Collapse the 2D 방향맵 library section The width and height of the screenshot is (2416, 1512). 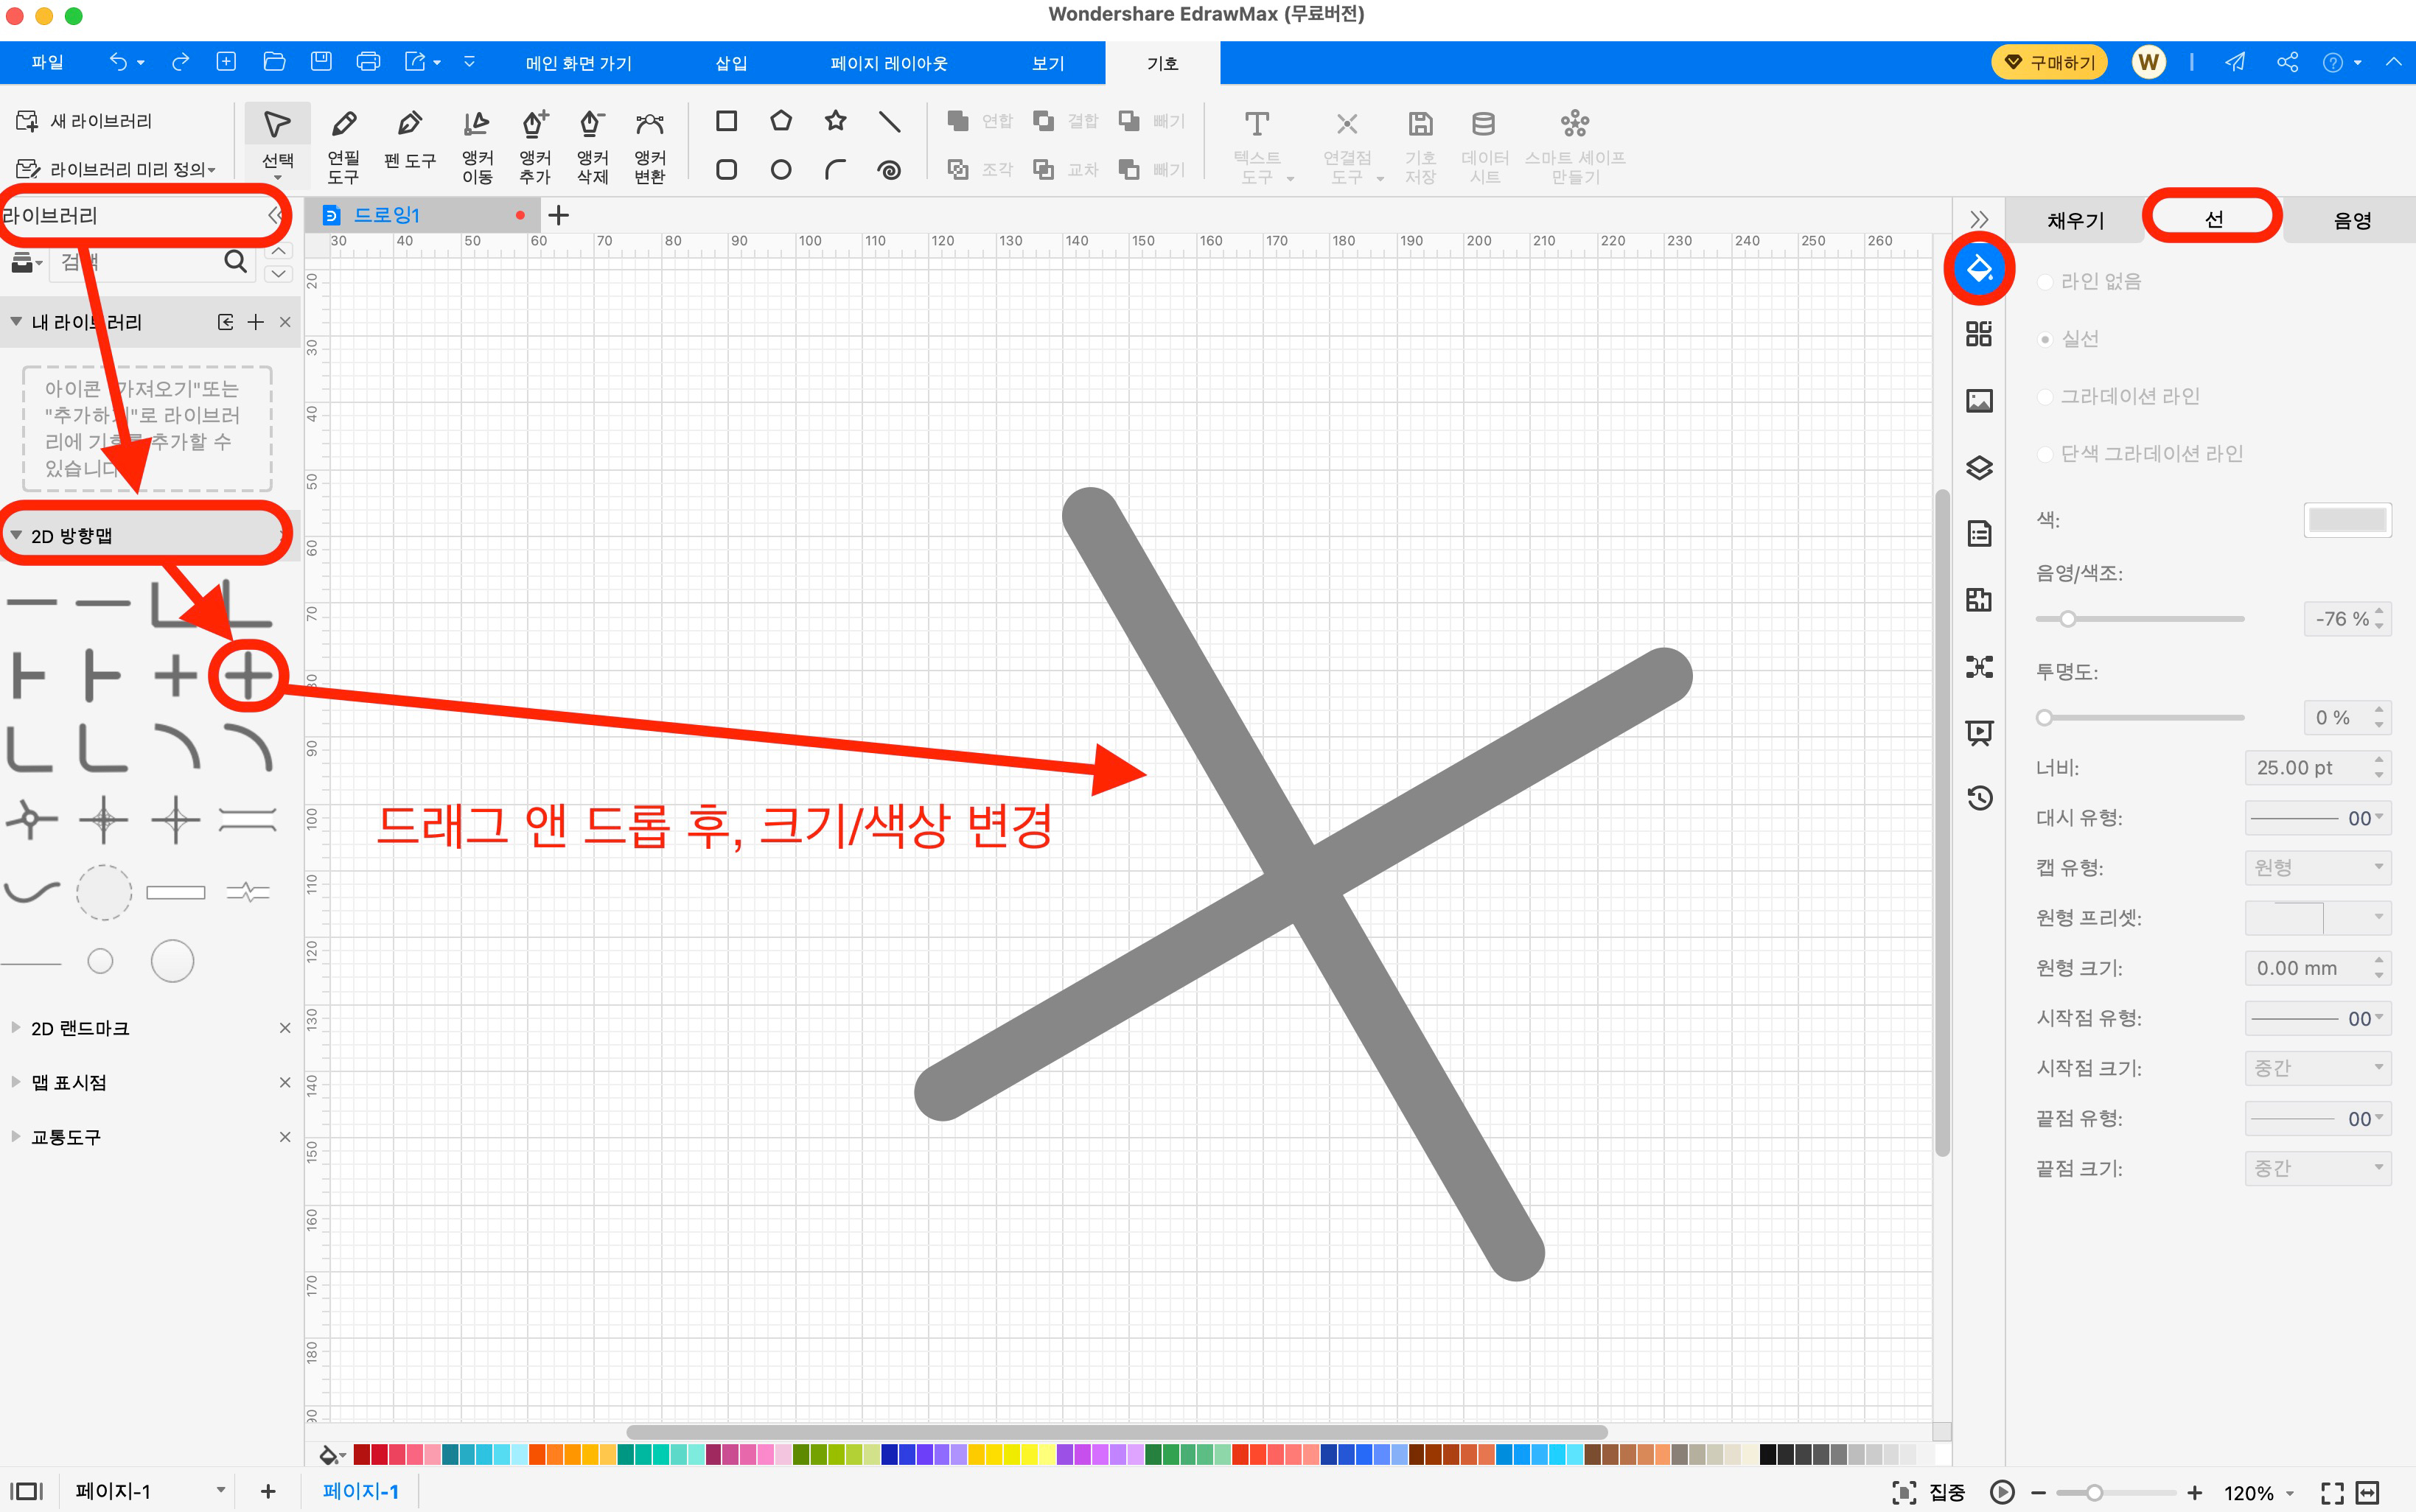pyautogui.click(x=16, y=535)
